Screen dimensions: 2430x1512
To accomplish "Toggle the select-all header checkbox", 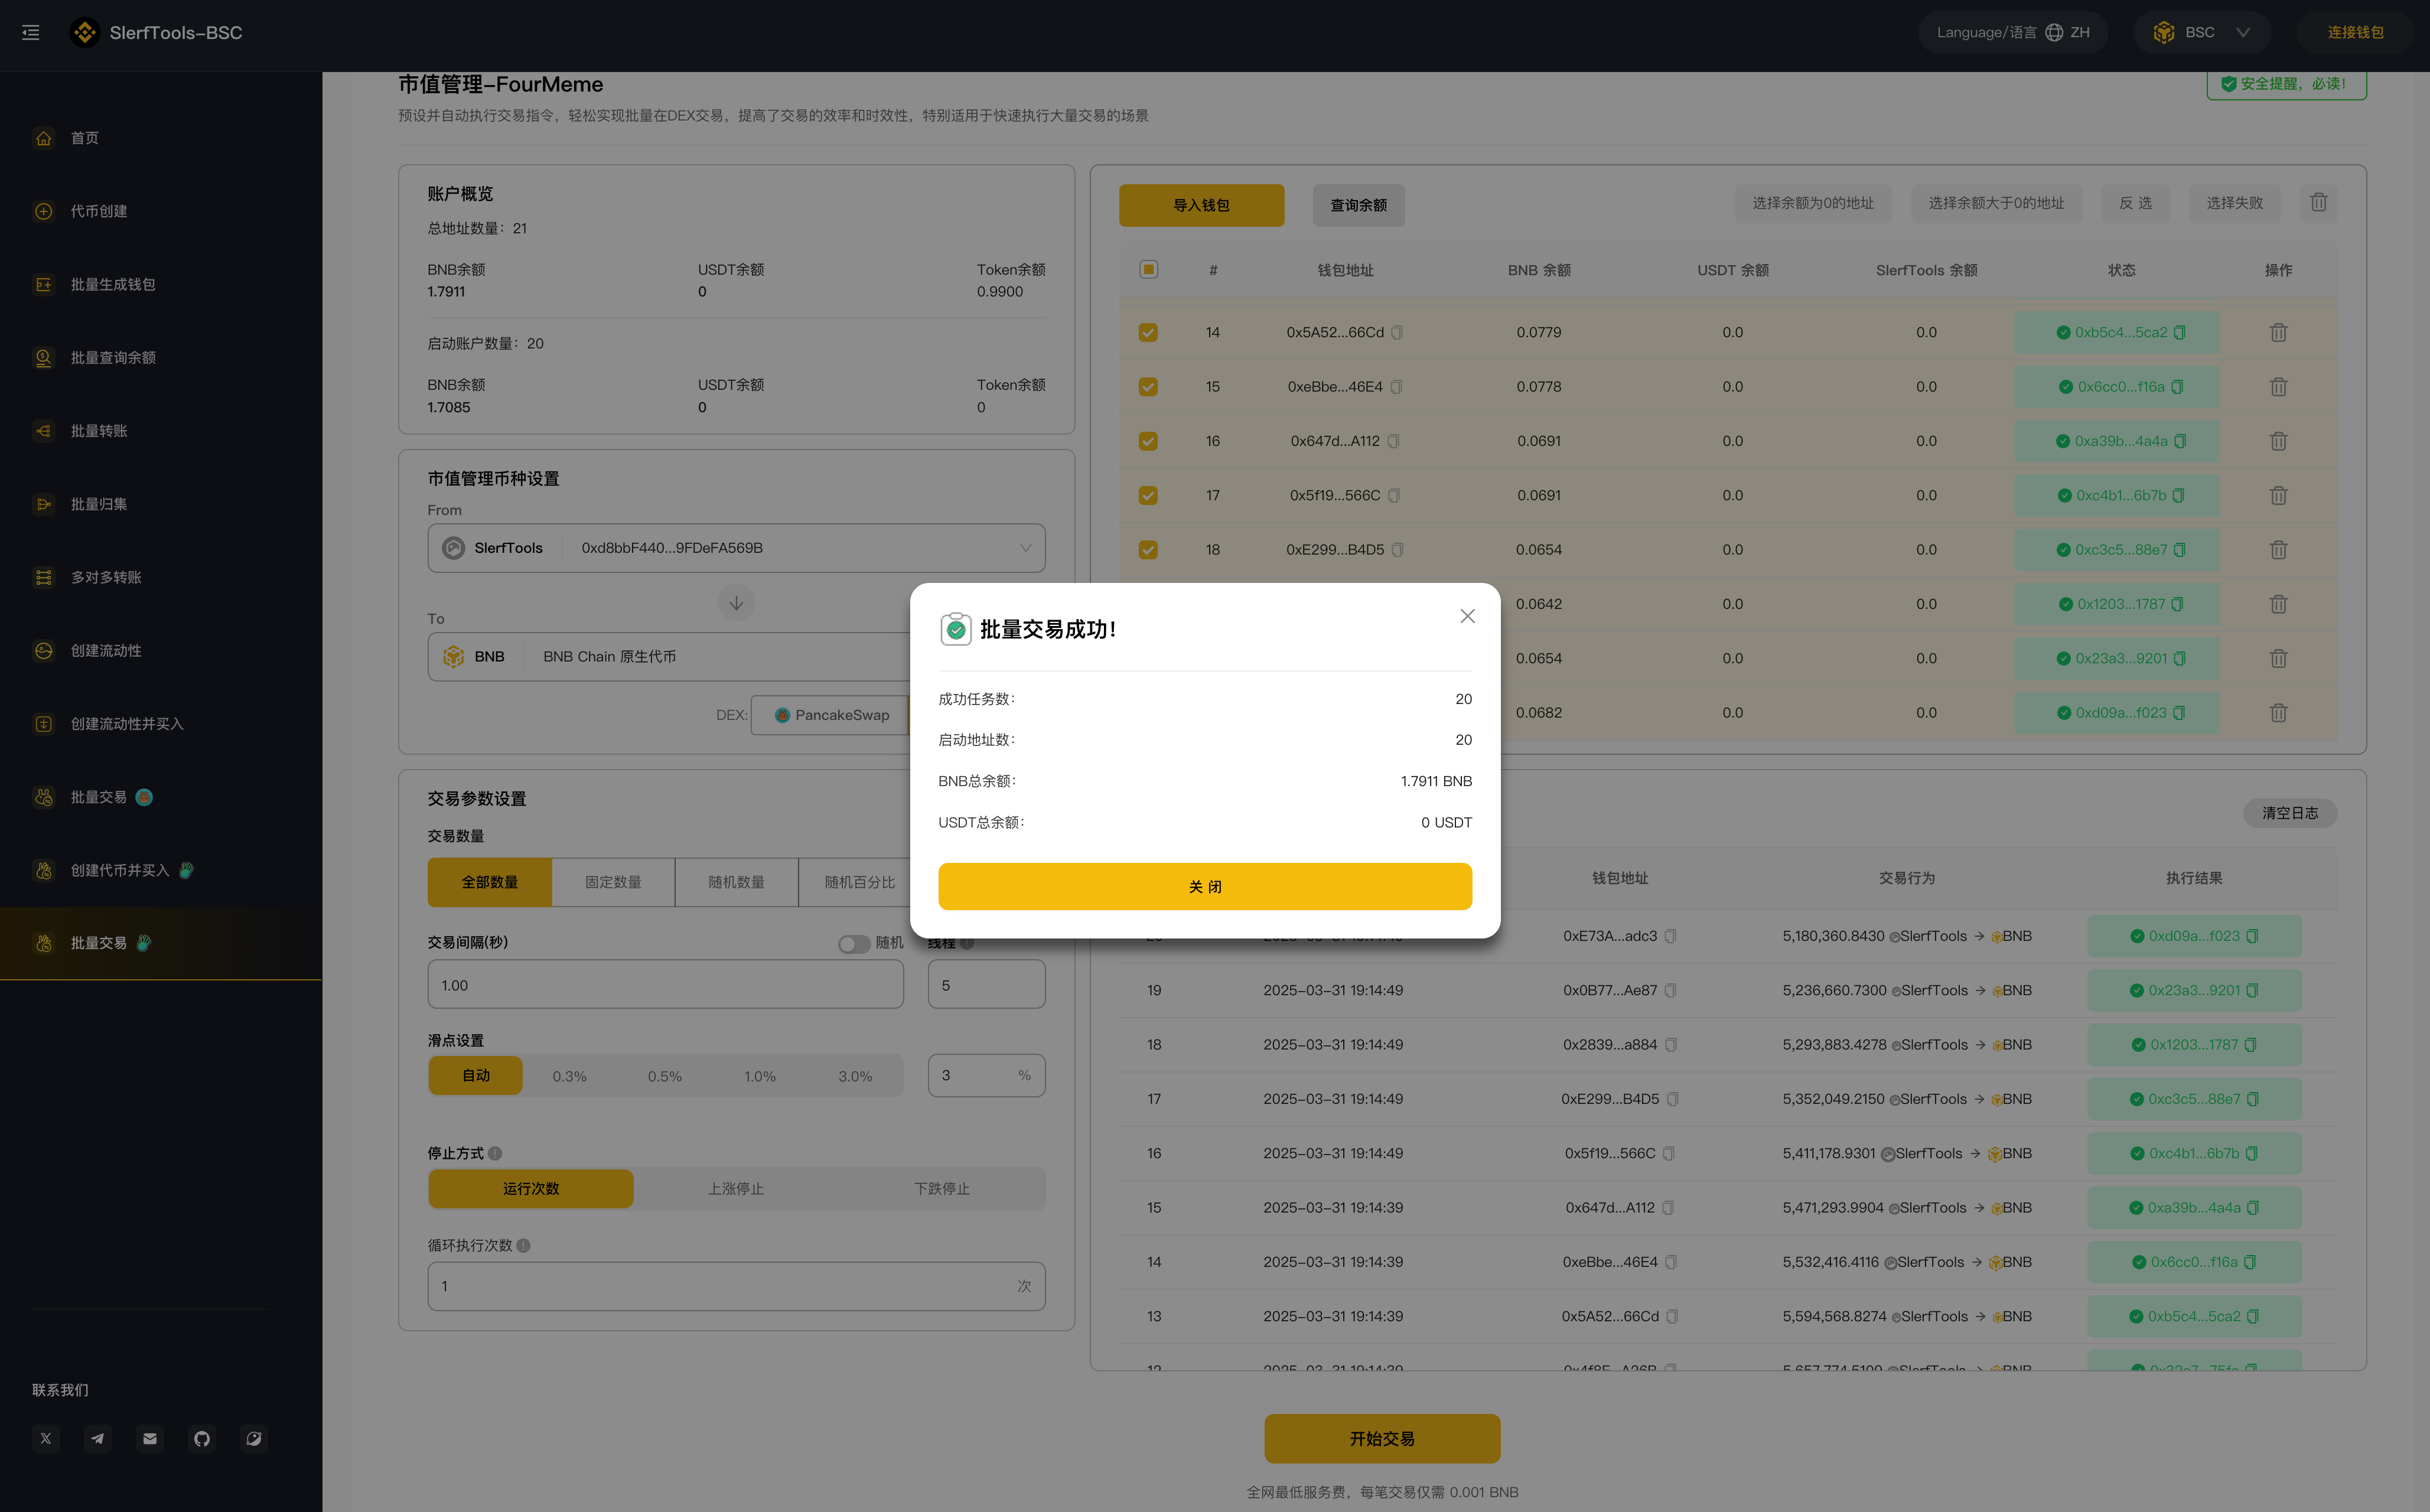I will pos(1148,269).
